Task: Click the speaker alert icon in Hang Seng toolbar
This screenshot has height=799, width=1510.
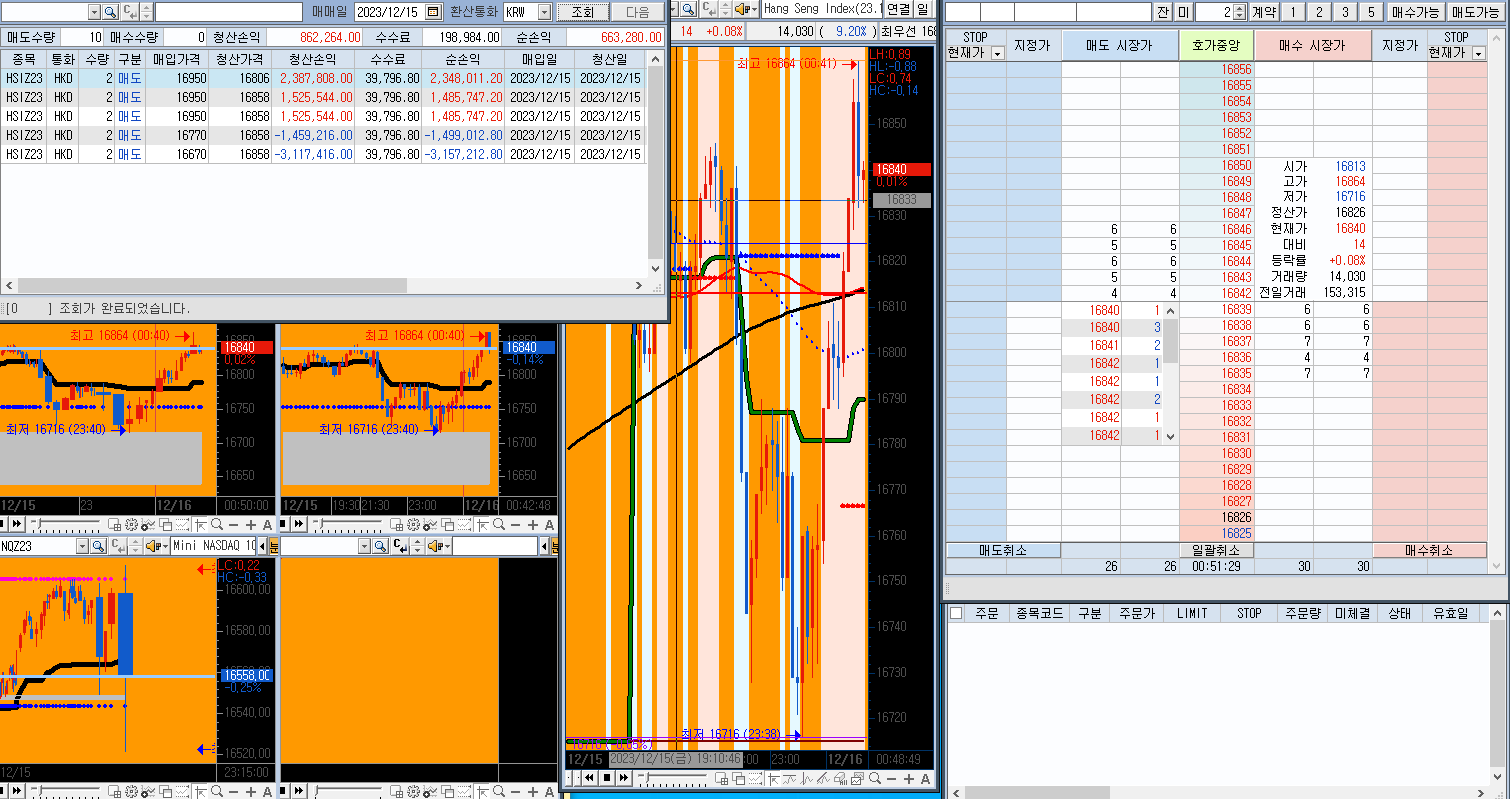Action: pyautogui.click(x=742, y=9)
